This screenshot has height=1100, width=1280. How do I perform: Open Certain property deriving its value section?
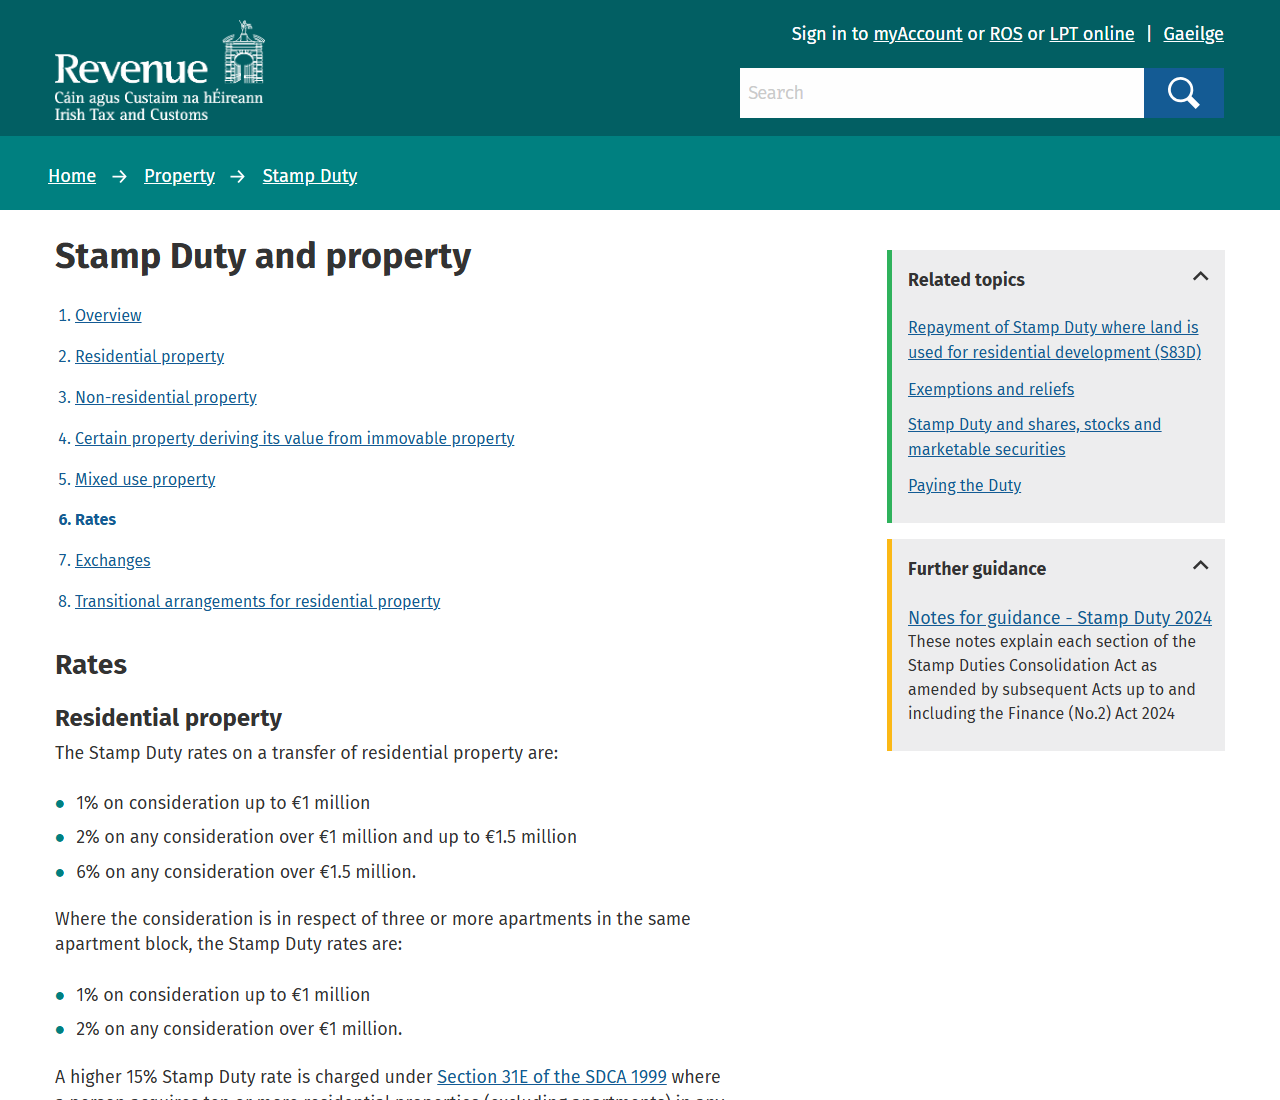point(295,438)
